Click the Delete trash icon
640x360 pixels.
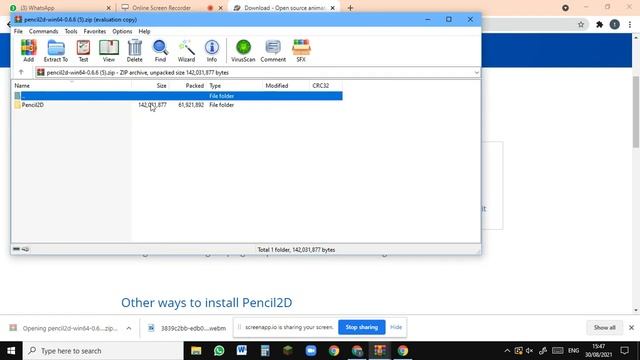[x=134, y=51]
